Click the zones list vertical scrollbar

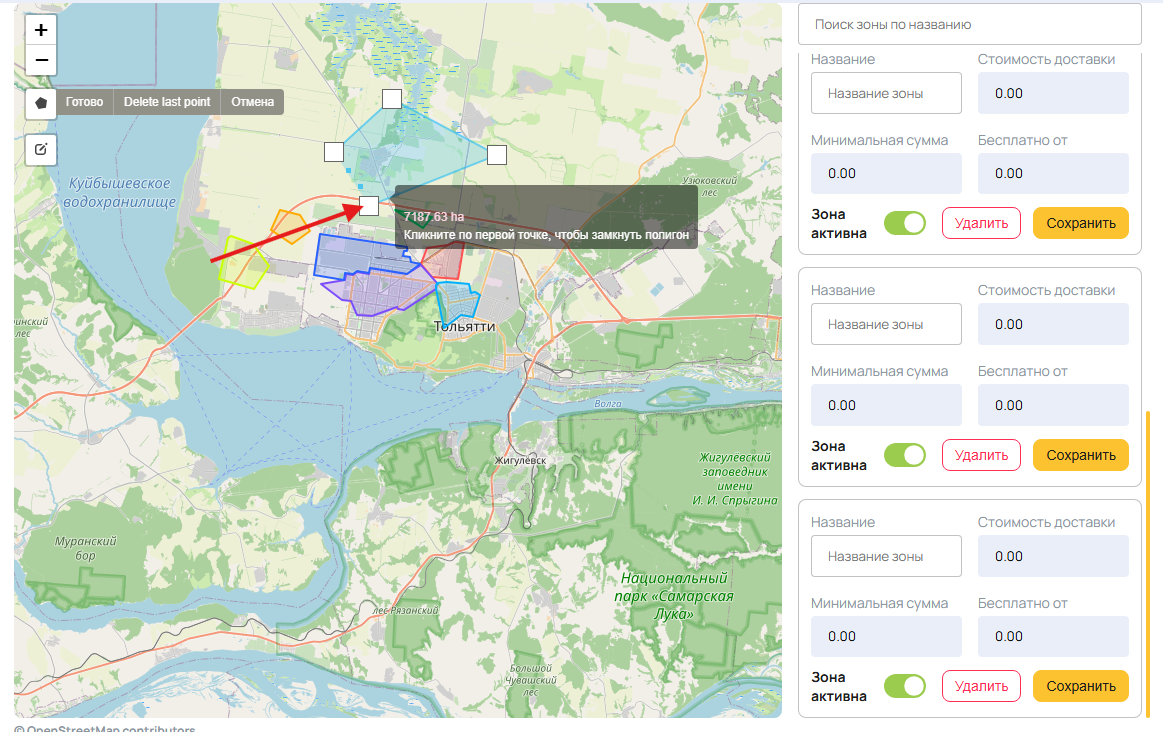click(x=1147, y=562)
